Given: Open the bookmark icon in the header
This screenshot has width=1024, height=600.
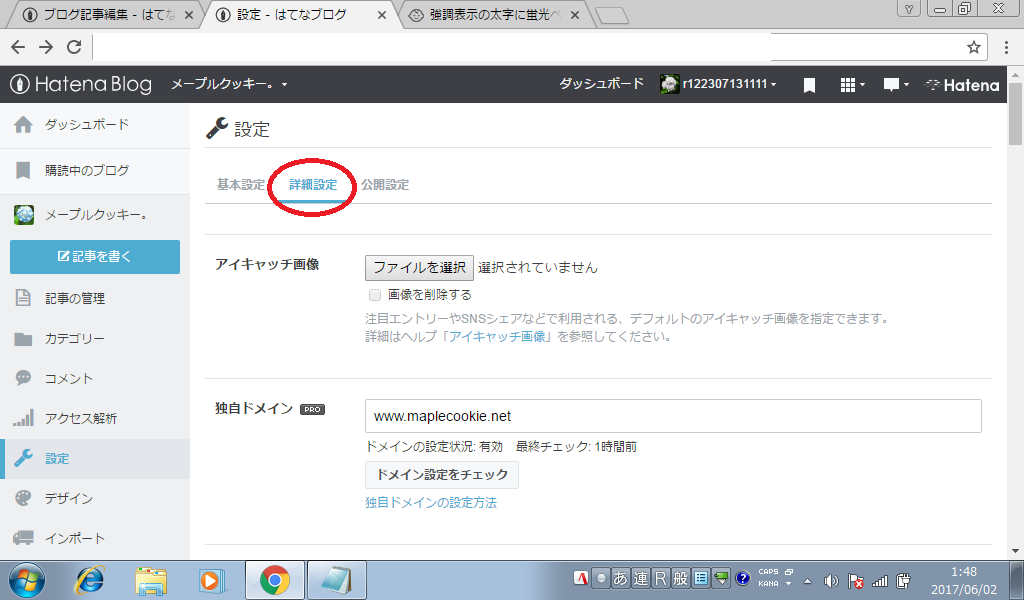Looking at the screenshot, I should (809, 85).
